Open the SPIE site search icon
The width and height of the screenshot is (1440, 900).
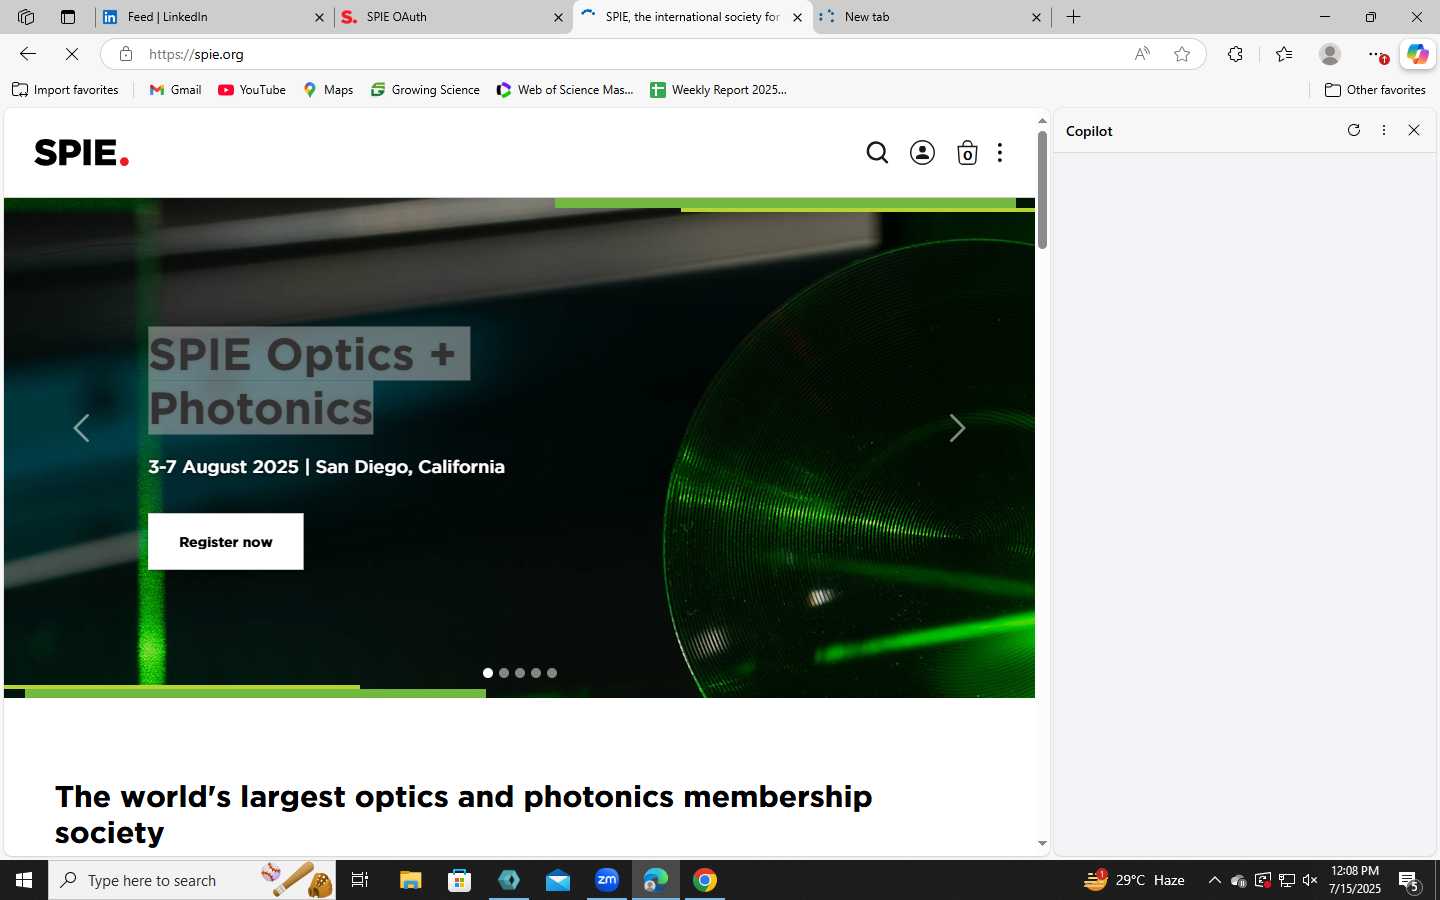click(x=877, y=153)
